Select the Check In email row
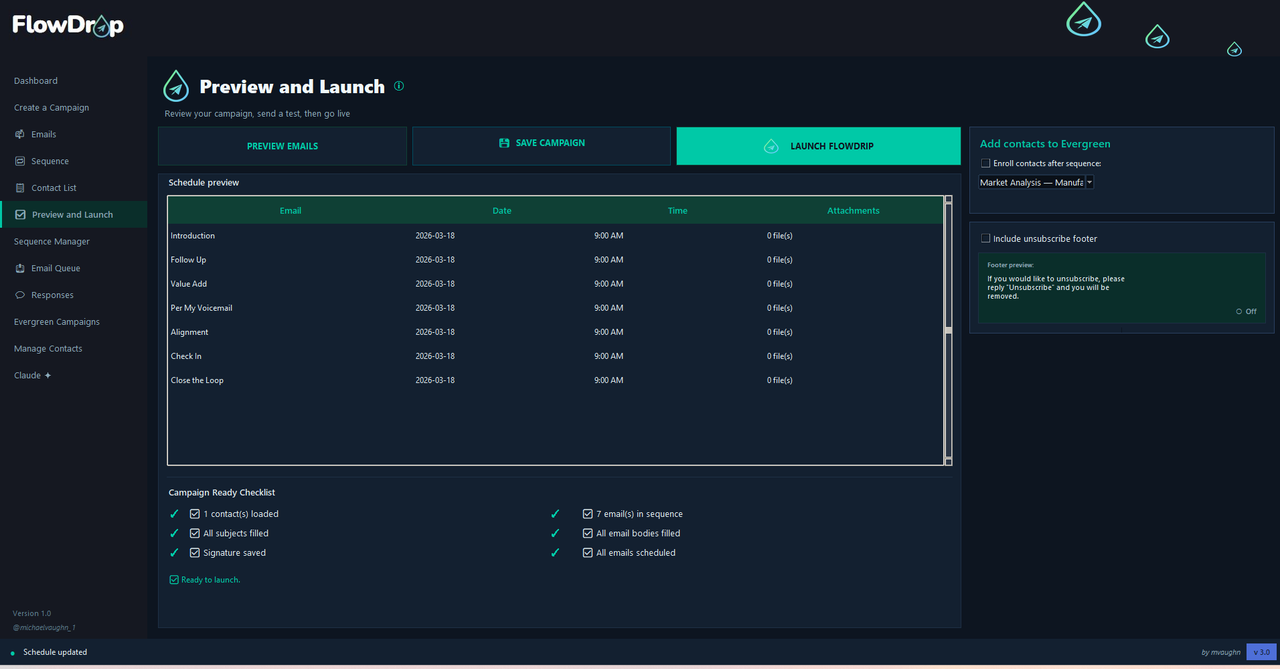 (555, 356)
